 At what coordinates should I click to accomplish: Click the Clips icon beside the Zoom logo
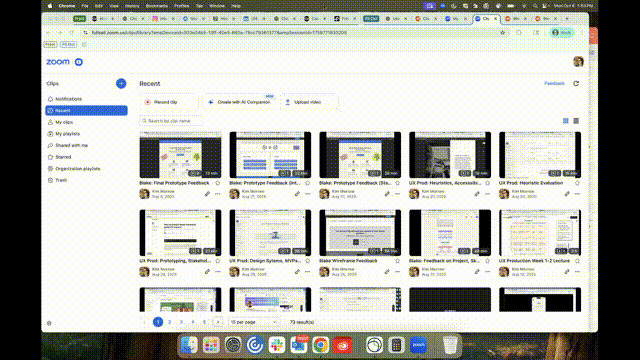[x=79, y=62]
